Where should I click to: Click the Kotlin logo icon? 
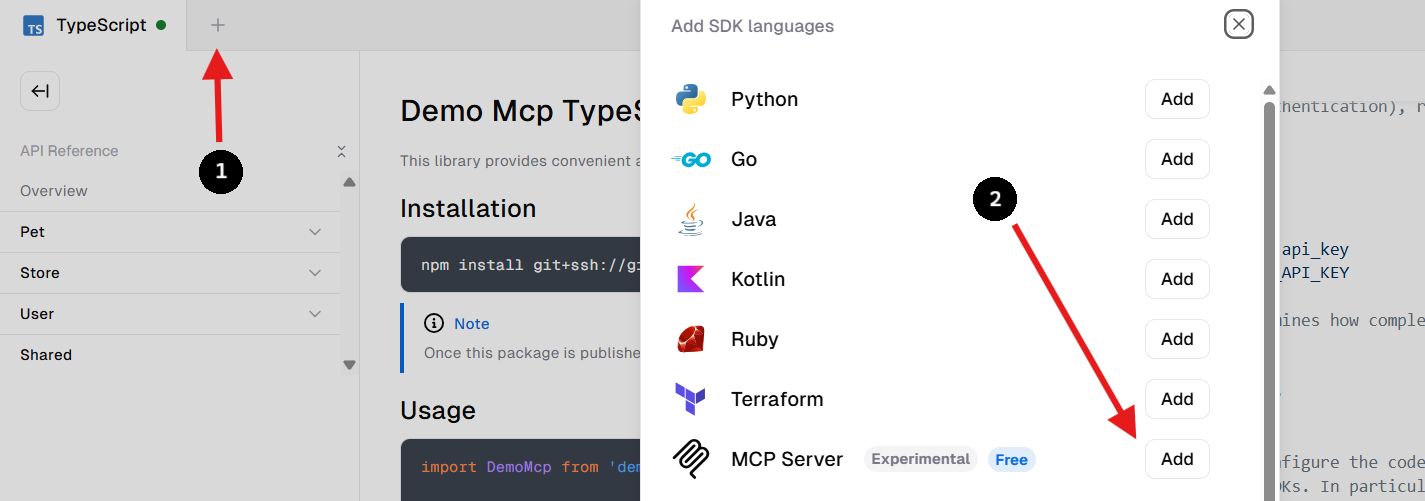(691, 279)
